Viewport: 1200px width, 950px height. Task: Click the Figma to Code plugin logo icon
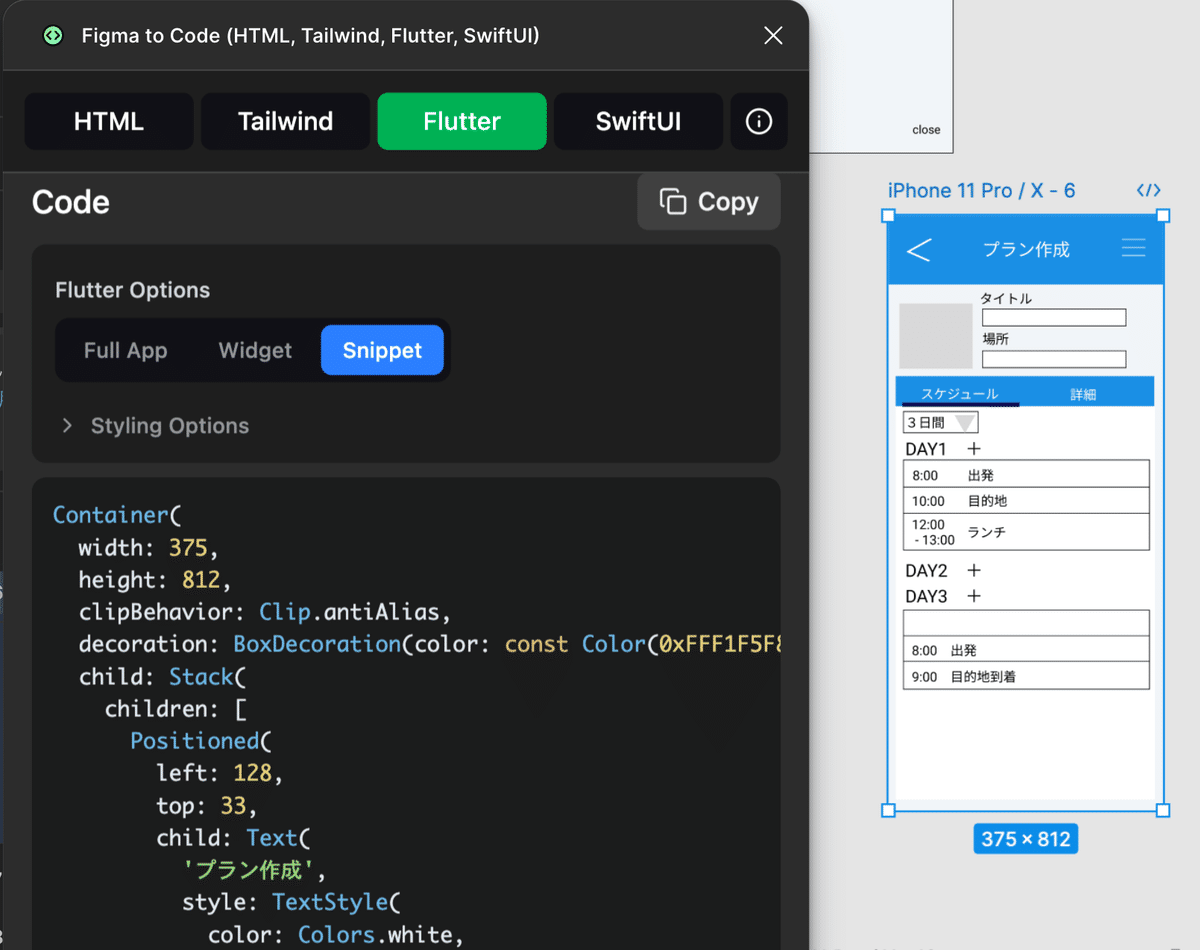[50, 35]
